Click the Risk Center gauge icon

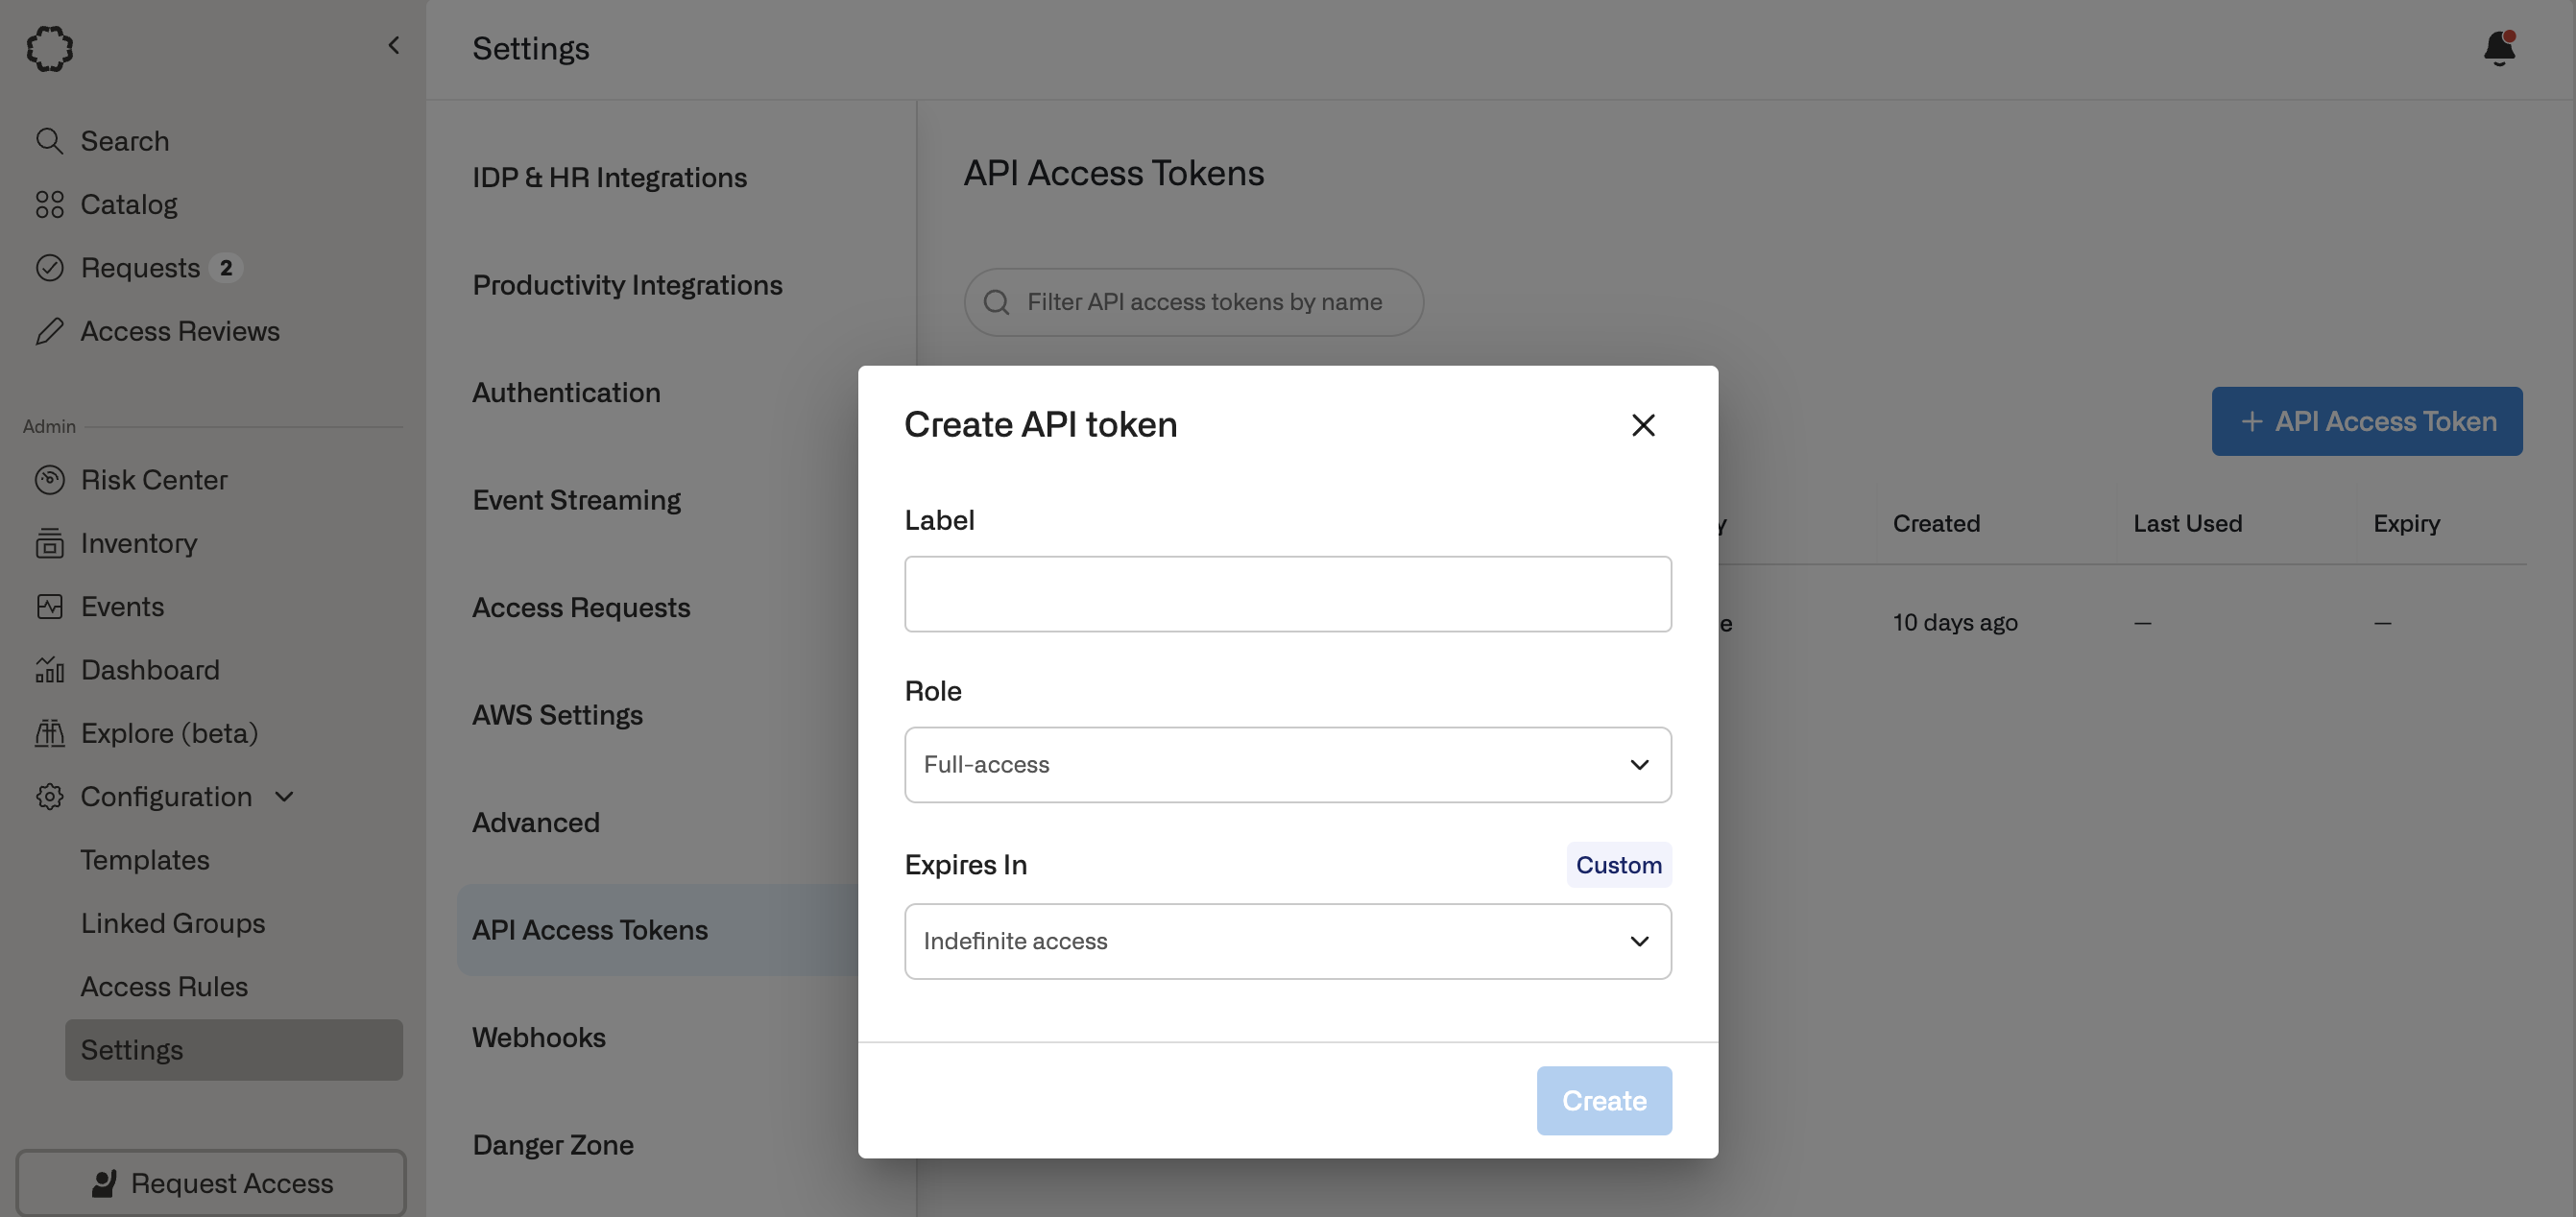coord(49,480)
